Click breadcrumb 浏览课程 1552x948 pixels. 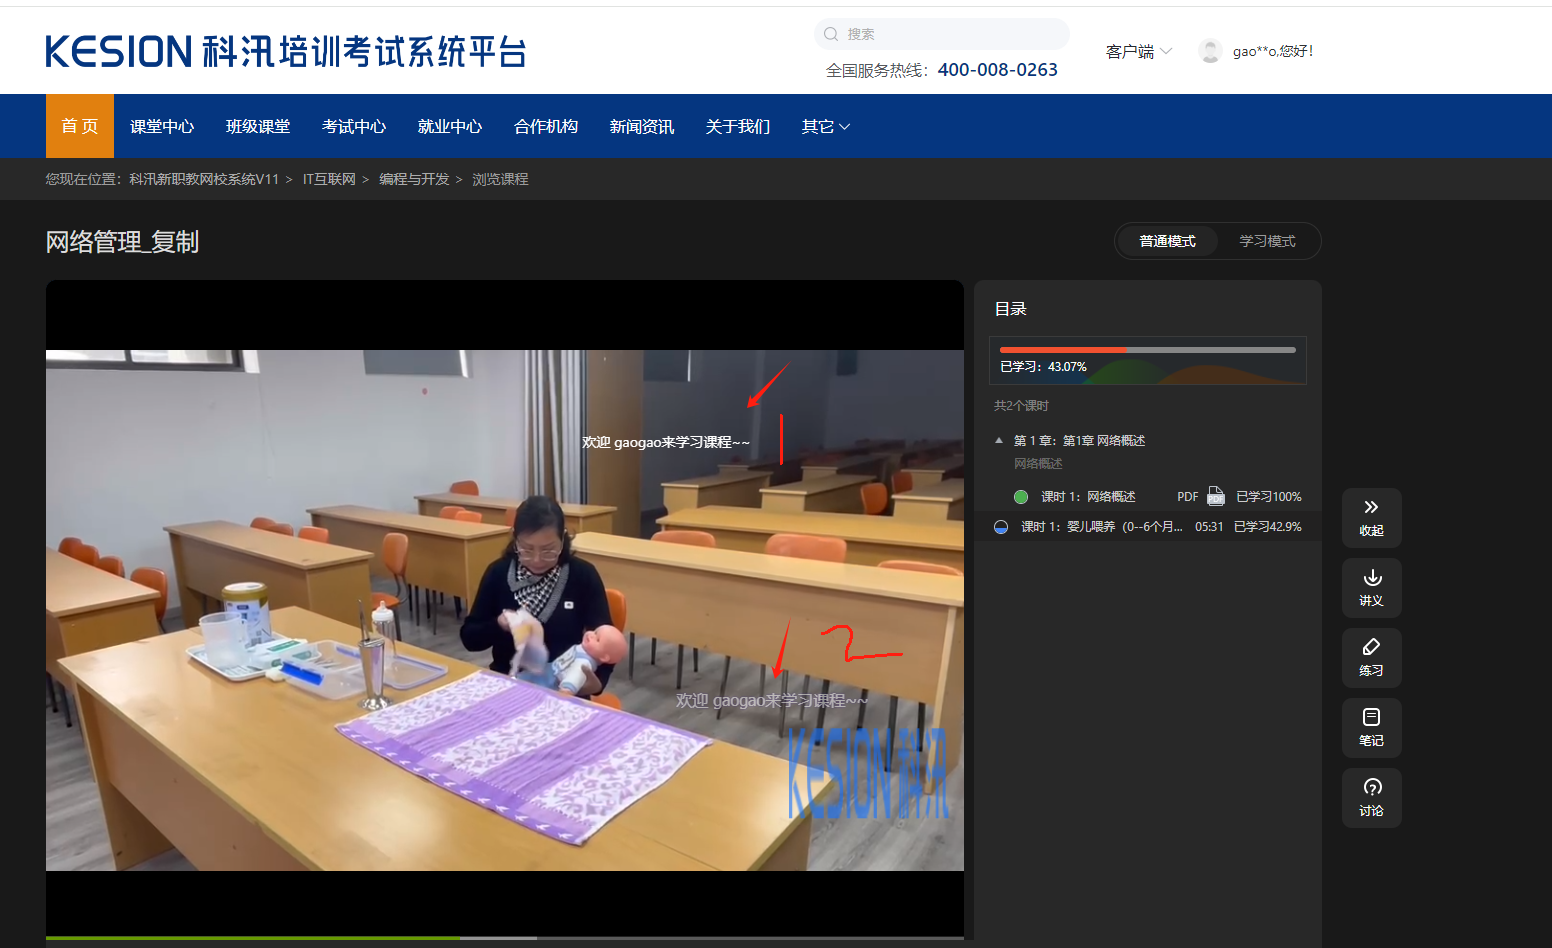coord(500,179)
